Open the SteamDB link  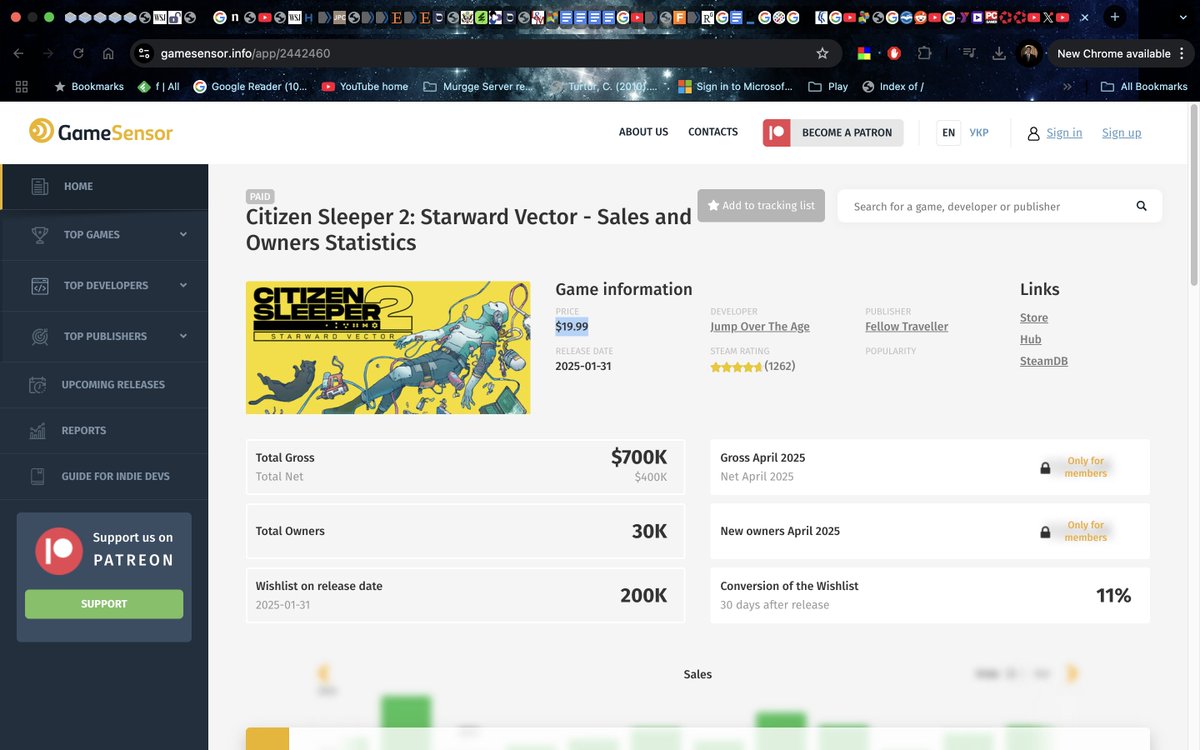coord(1044,361)
